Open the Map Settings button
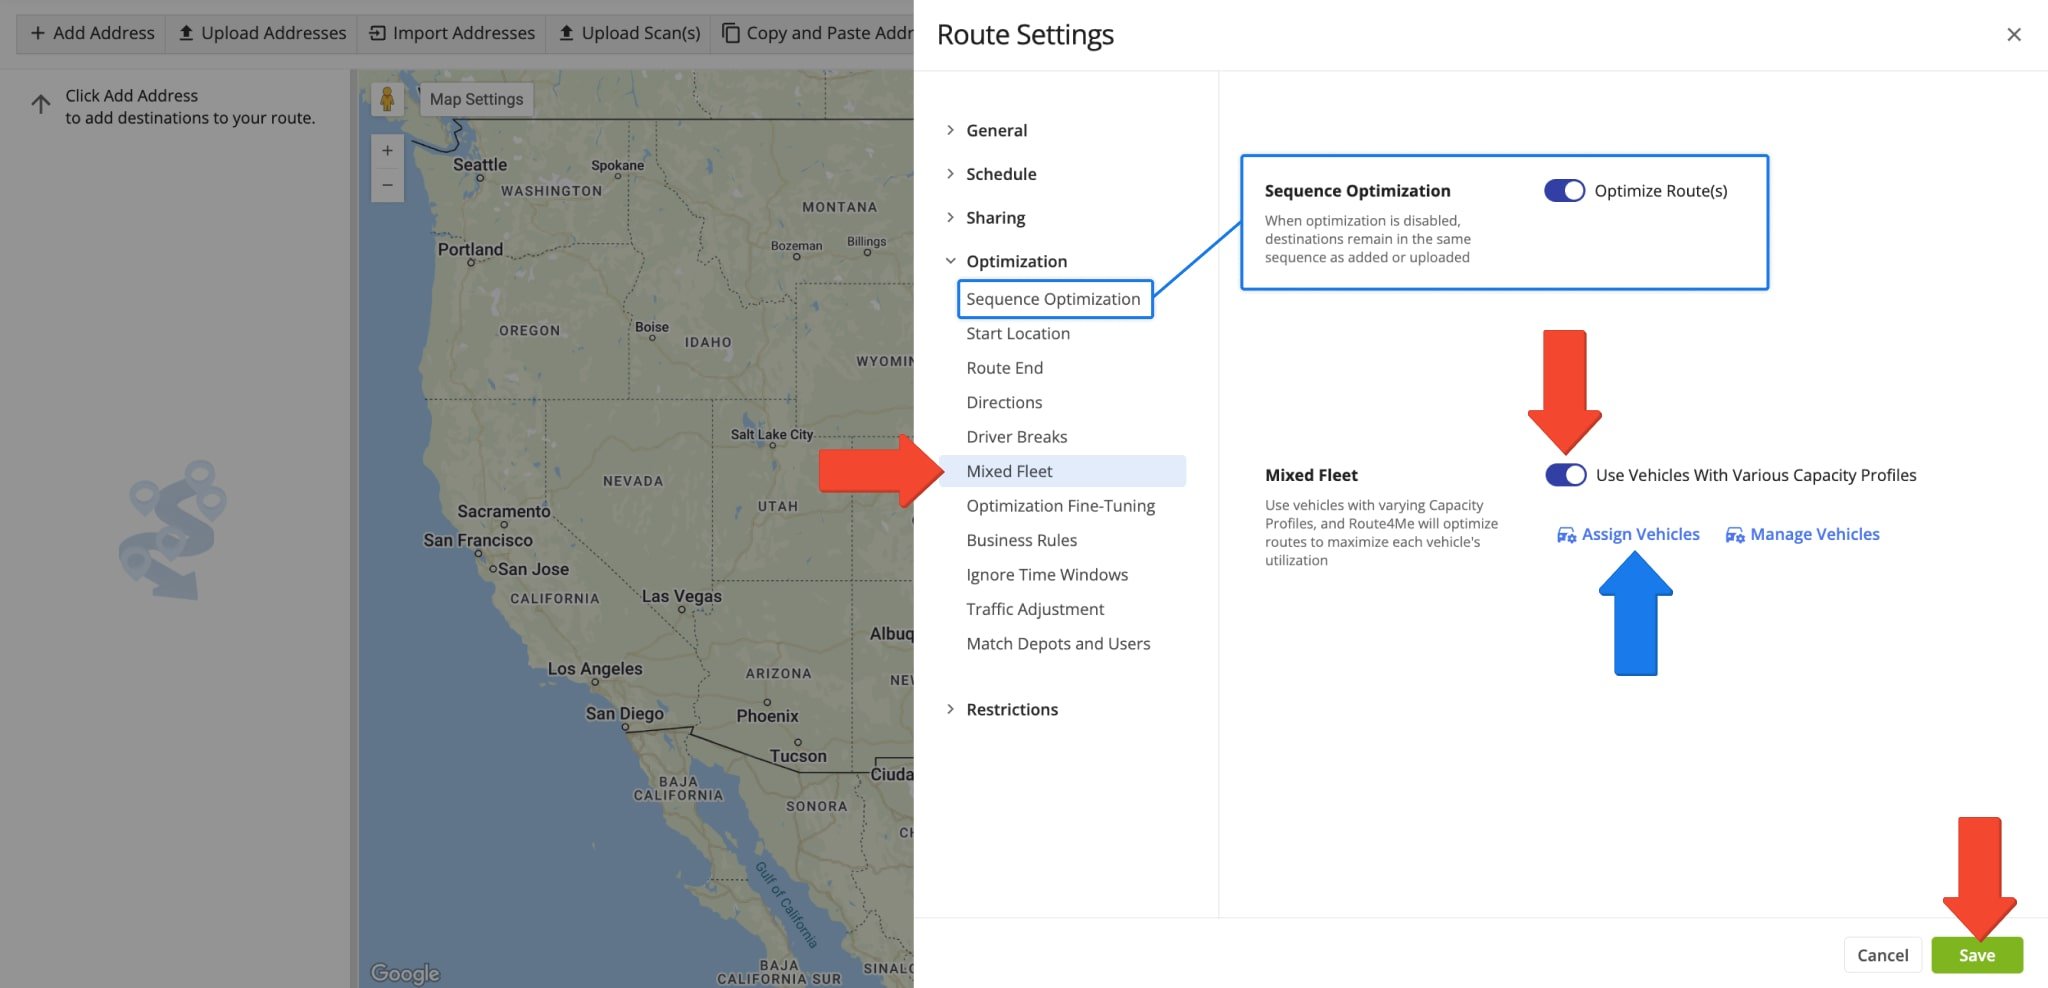Image resolution: width=2048 pixels, height=988 pixels. (476, 99)
